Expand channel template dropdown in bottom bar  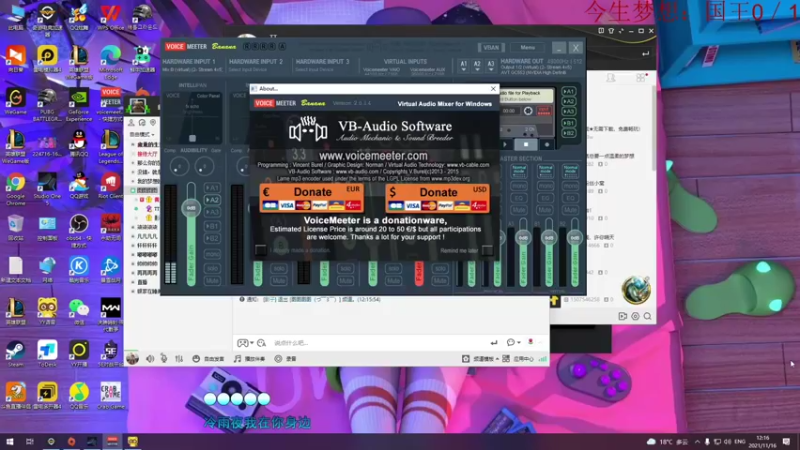(497, 359)
